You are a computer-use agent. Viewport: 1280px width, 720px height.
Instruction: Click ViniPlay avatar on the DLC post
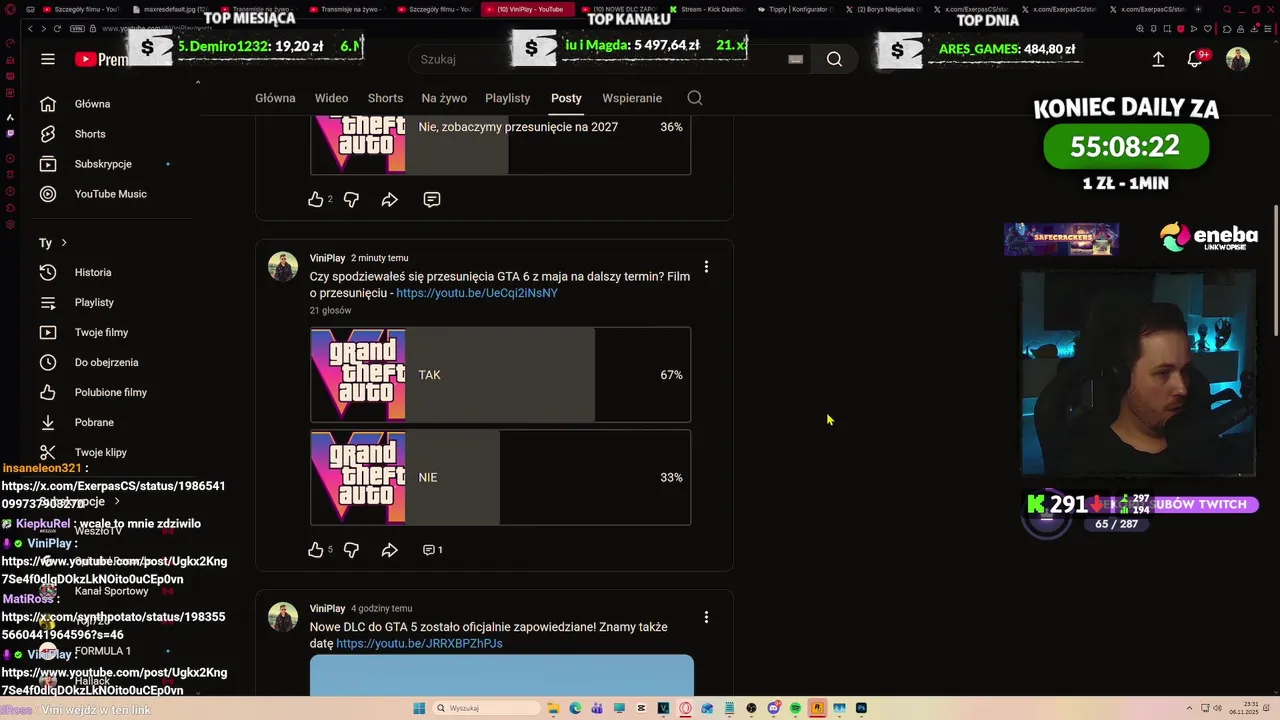[x=283, y=617]
